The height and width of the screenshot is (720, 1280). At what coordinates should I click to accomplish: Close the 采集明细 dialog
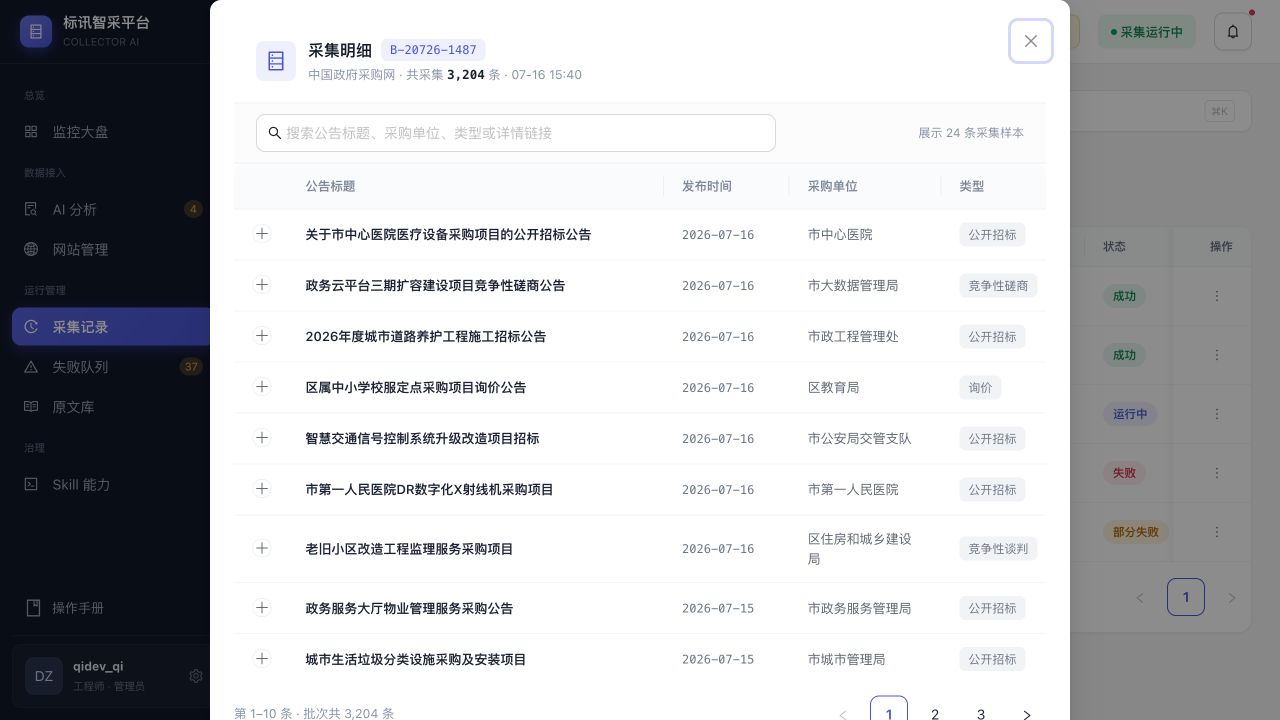click(1031, 41)
